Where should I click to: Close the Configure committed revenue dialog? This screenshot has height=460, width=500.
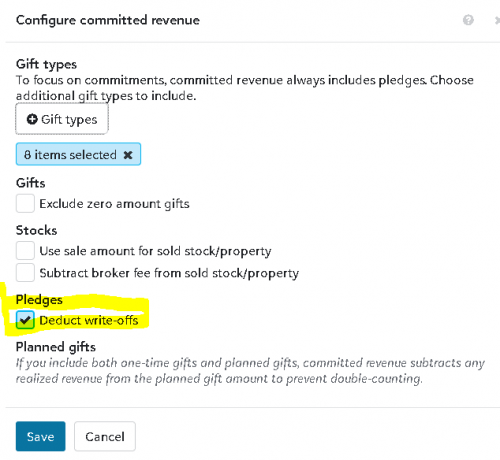(497, 21)
